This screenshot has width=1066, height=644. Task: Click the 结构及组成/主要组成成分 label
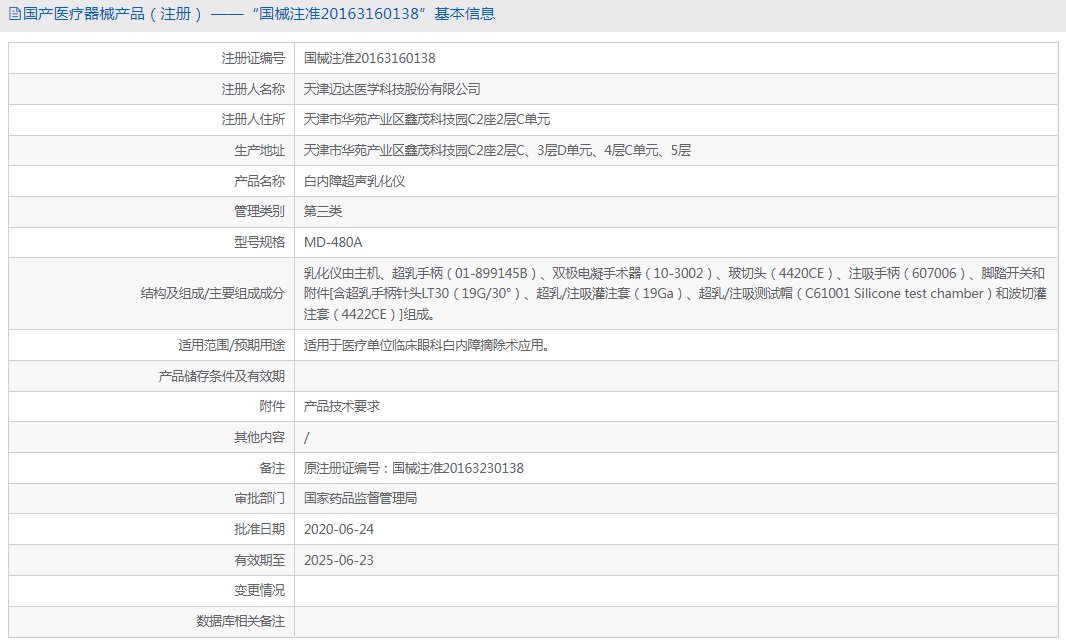pyautogui.click(x=213, y=294)
